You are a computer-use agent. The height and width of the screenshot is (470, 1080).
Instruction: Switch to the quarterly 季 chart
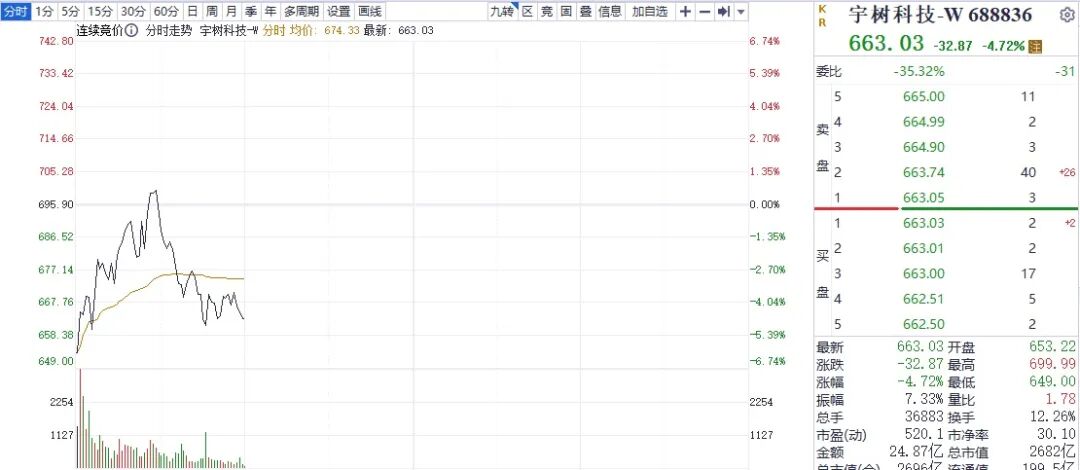click(x=251, y=11)
